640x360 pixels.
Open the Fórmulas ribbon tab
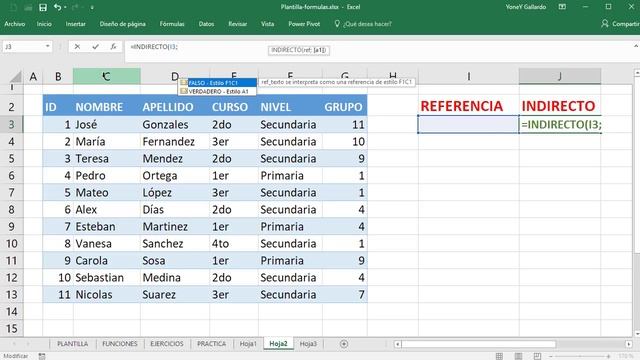[x=172, y=24]
